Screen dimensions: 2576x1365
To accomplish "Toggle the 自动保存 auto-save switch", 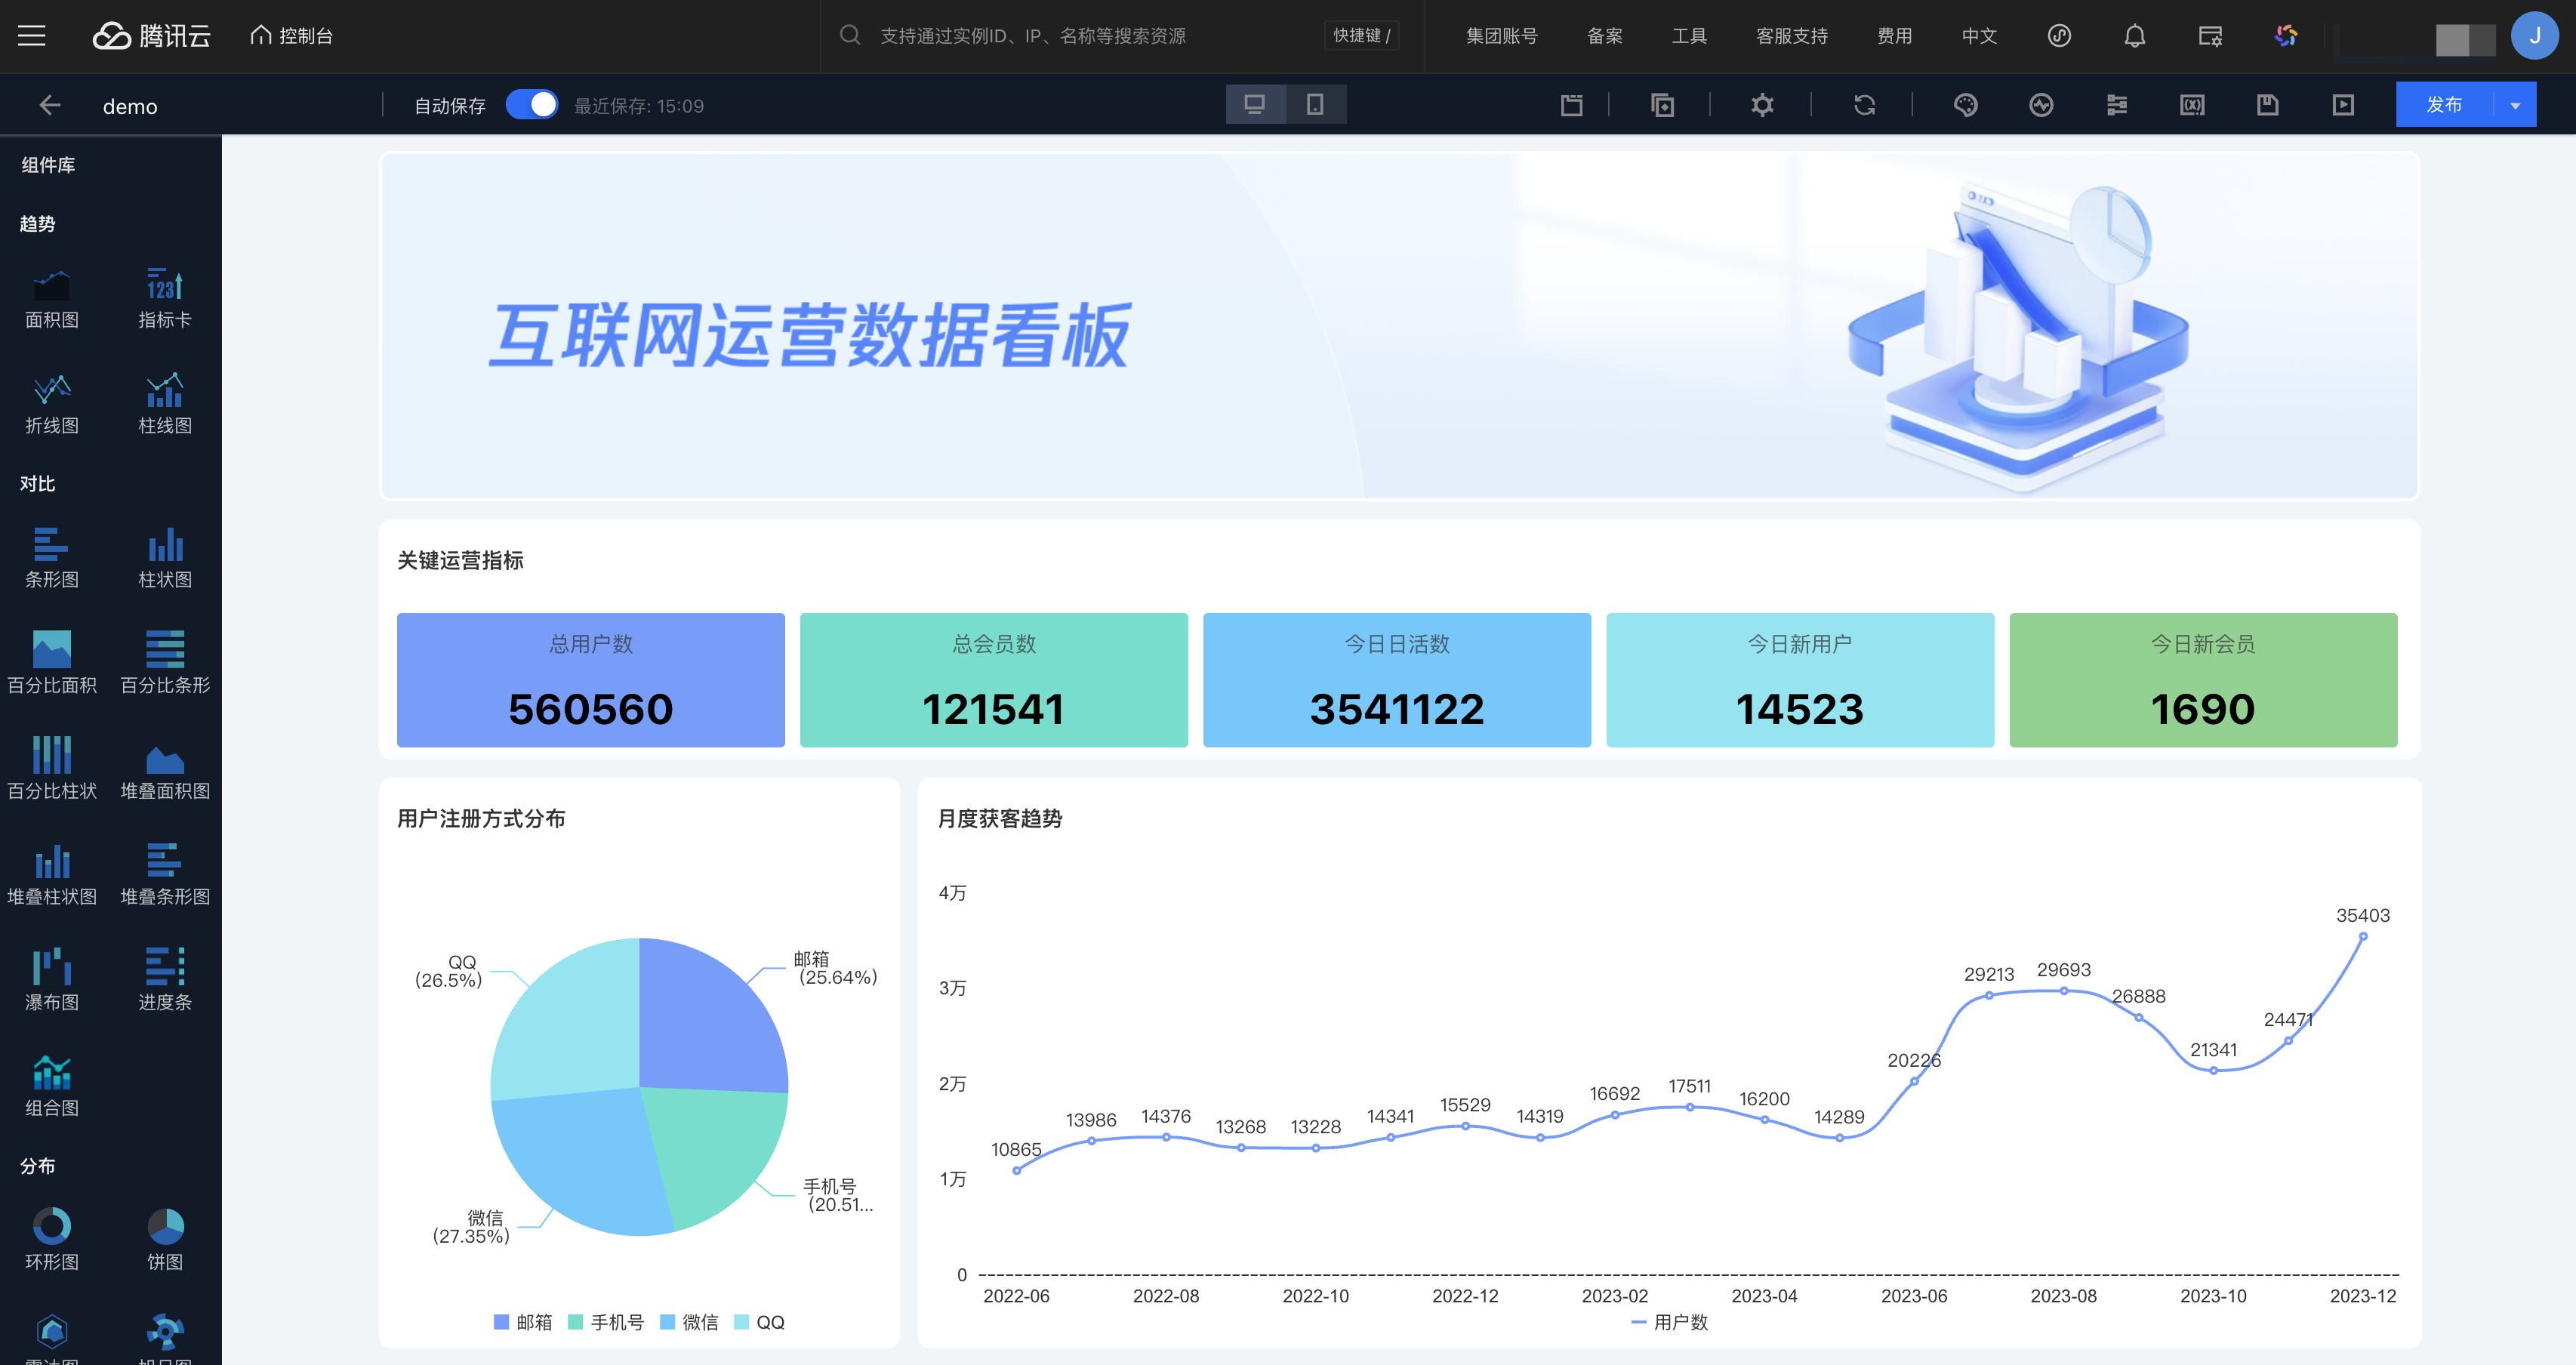I will click(x=531, y=105).
